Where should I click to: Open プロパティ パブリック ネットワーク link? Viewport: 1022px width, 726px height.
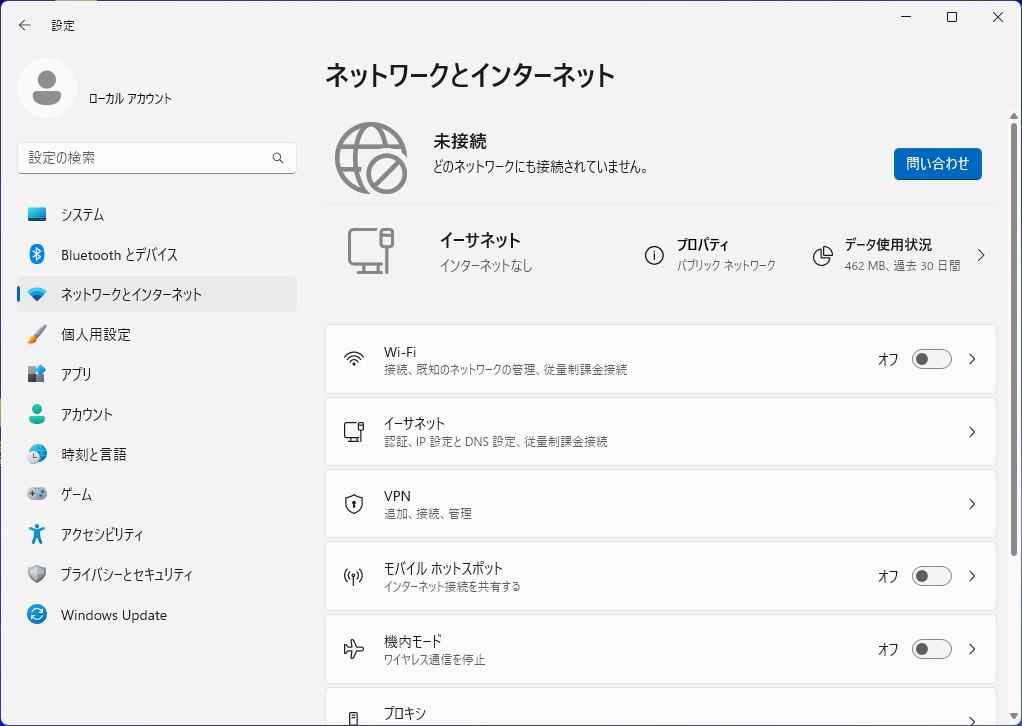(x=710, y=255)
